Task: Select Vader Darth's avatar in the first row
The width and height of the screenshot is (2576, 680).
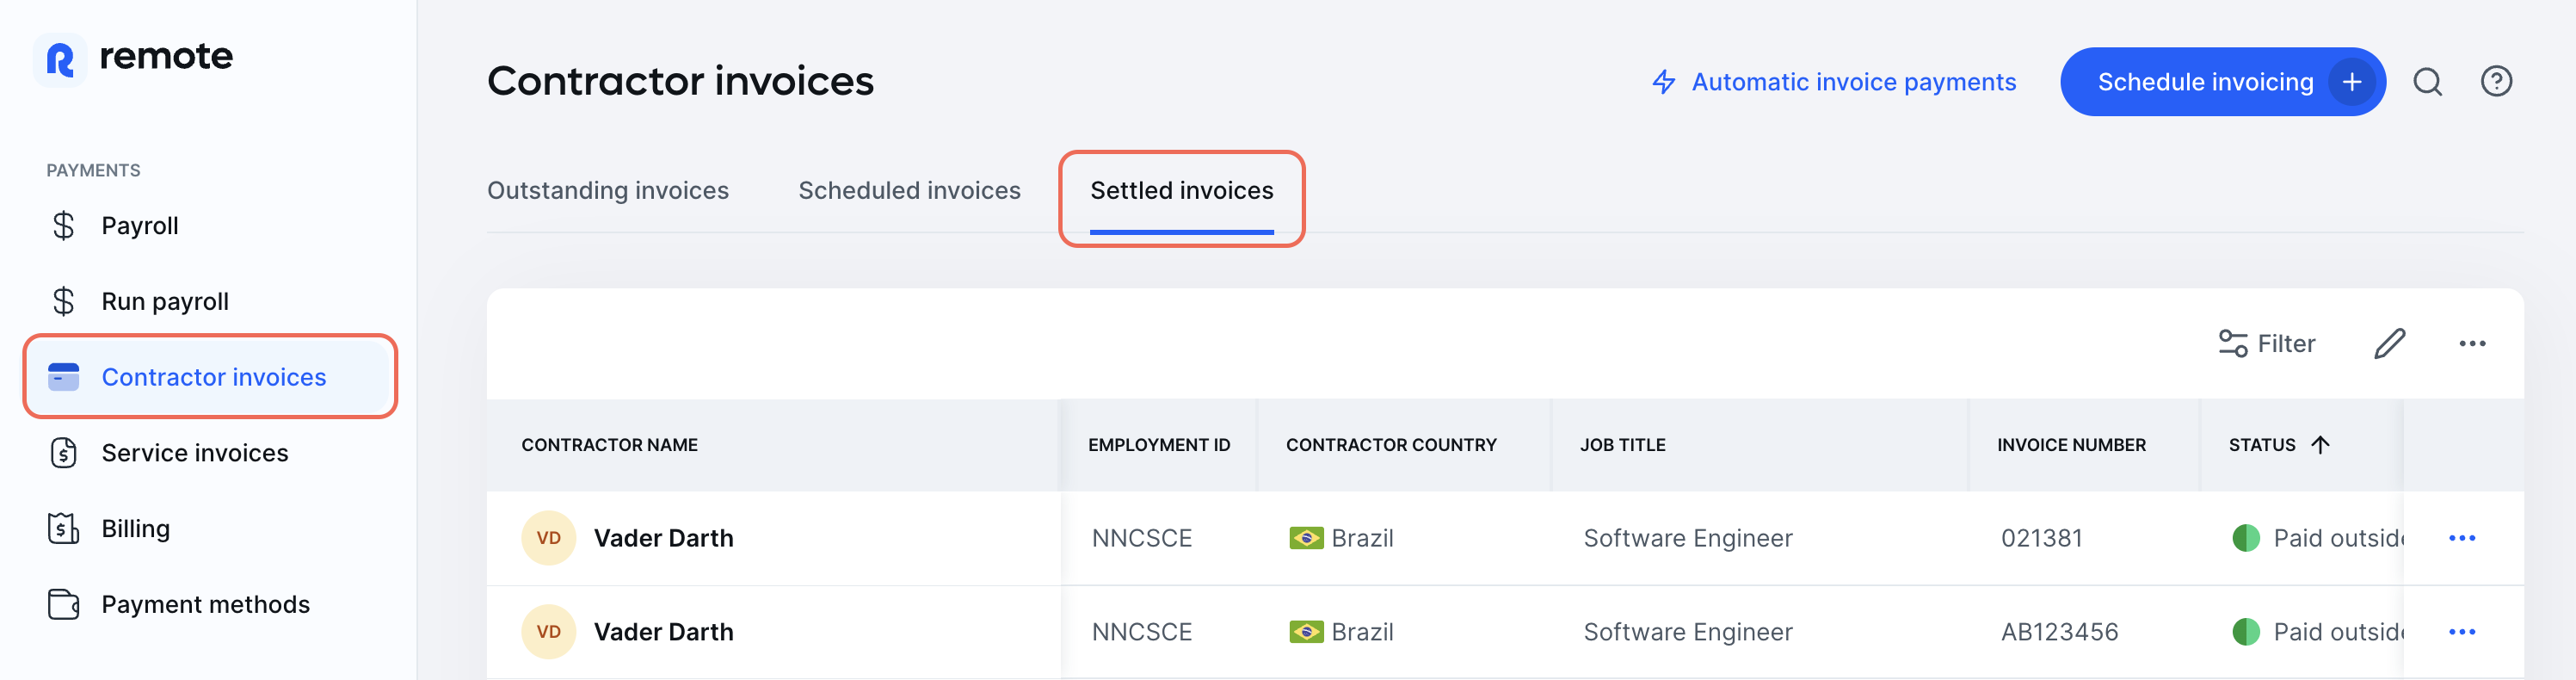Action: coord(548,537)
